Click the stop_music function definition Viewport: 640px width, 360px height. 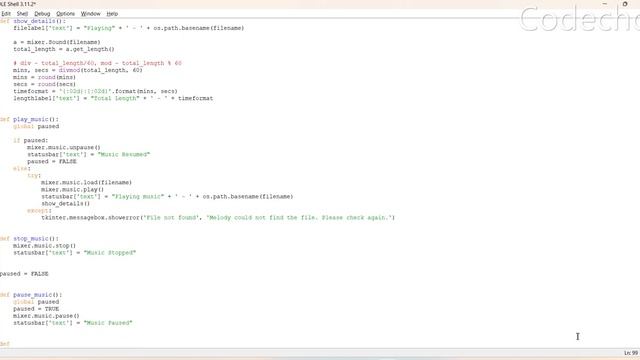(x=29, y=238)
